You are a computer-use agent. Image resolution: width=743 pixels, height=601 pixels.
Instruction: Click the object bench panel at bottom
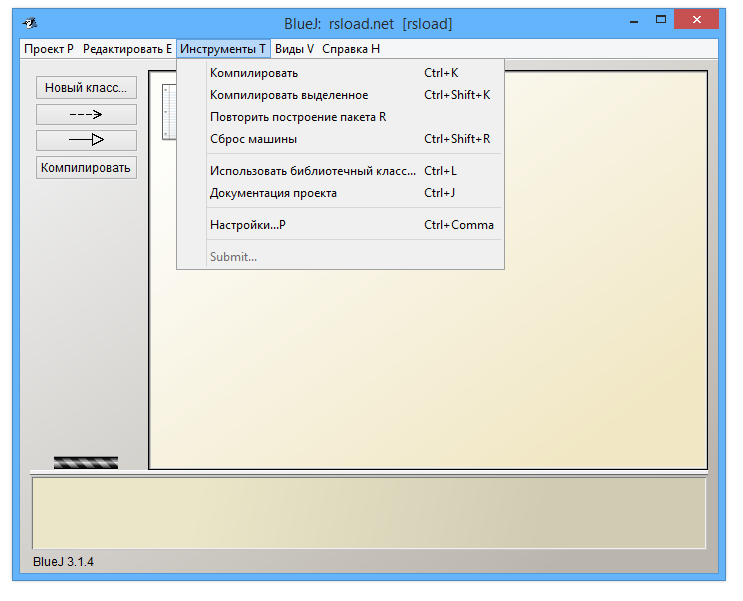click(369, 513)
